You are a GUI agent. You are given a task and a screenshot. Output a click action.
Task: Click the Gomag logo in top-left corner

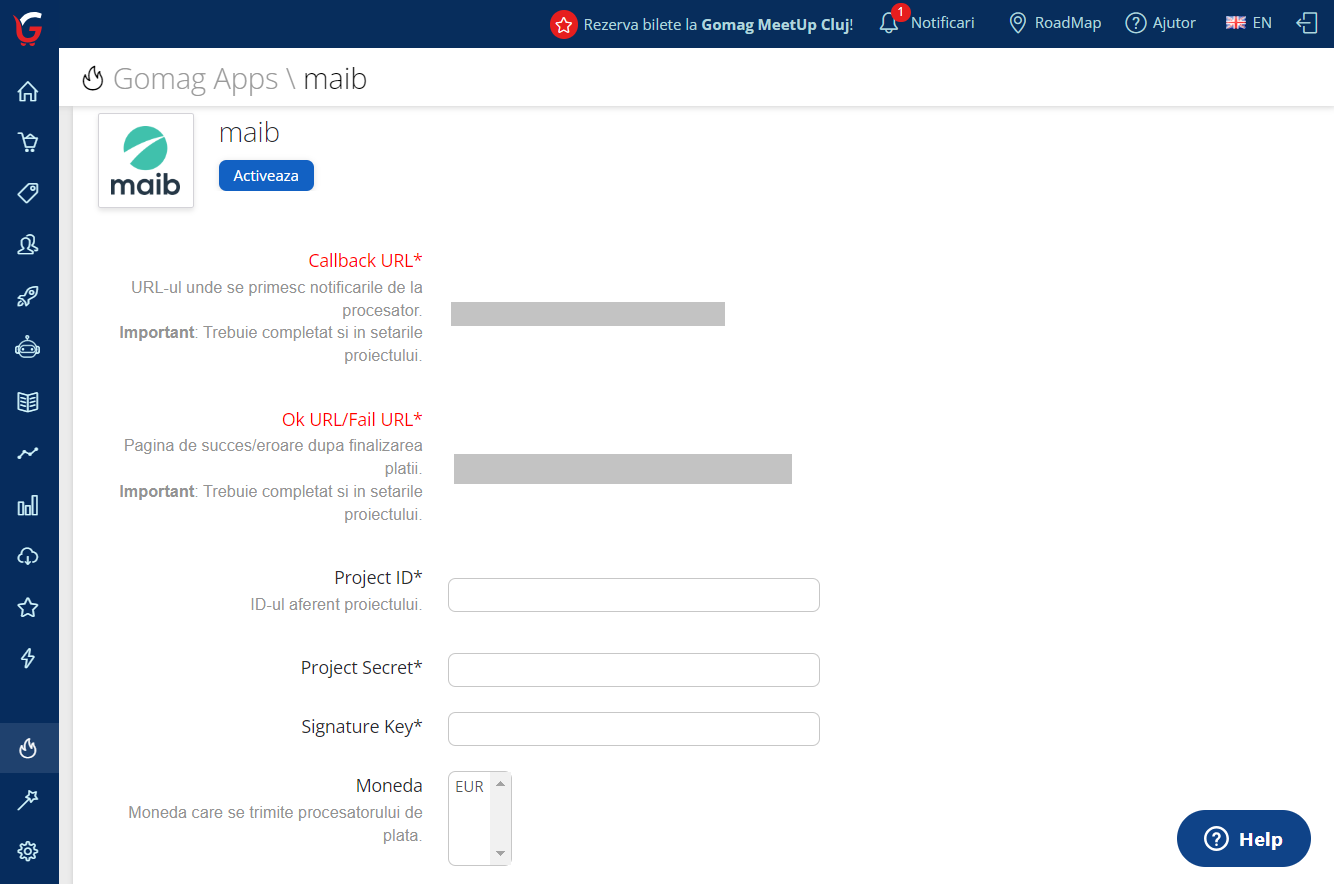point(28,27)
